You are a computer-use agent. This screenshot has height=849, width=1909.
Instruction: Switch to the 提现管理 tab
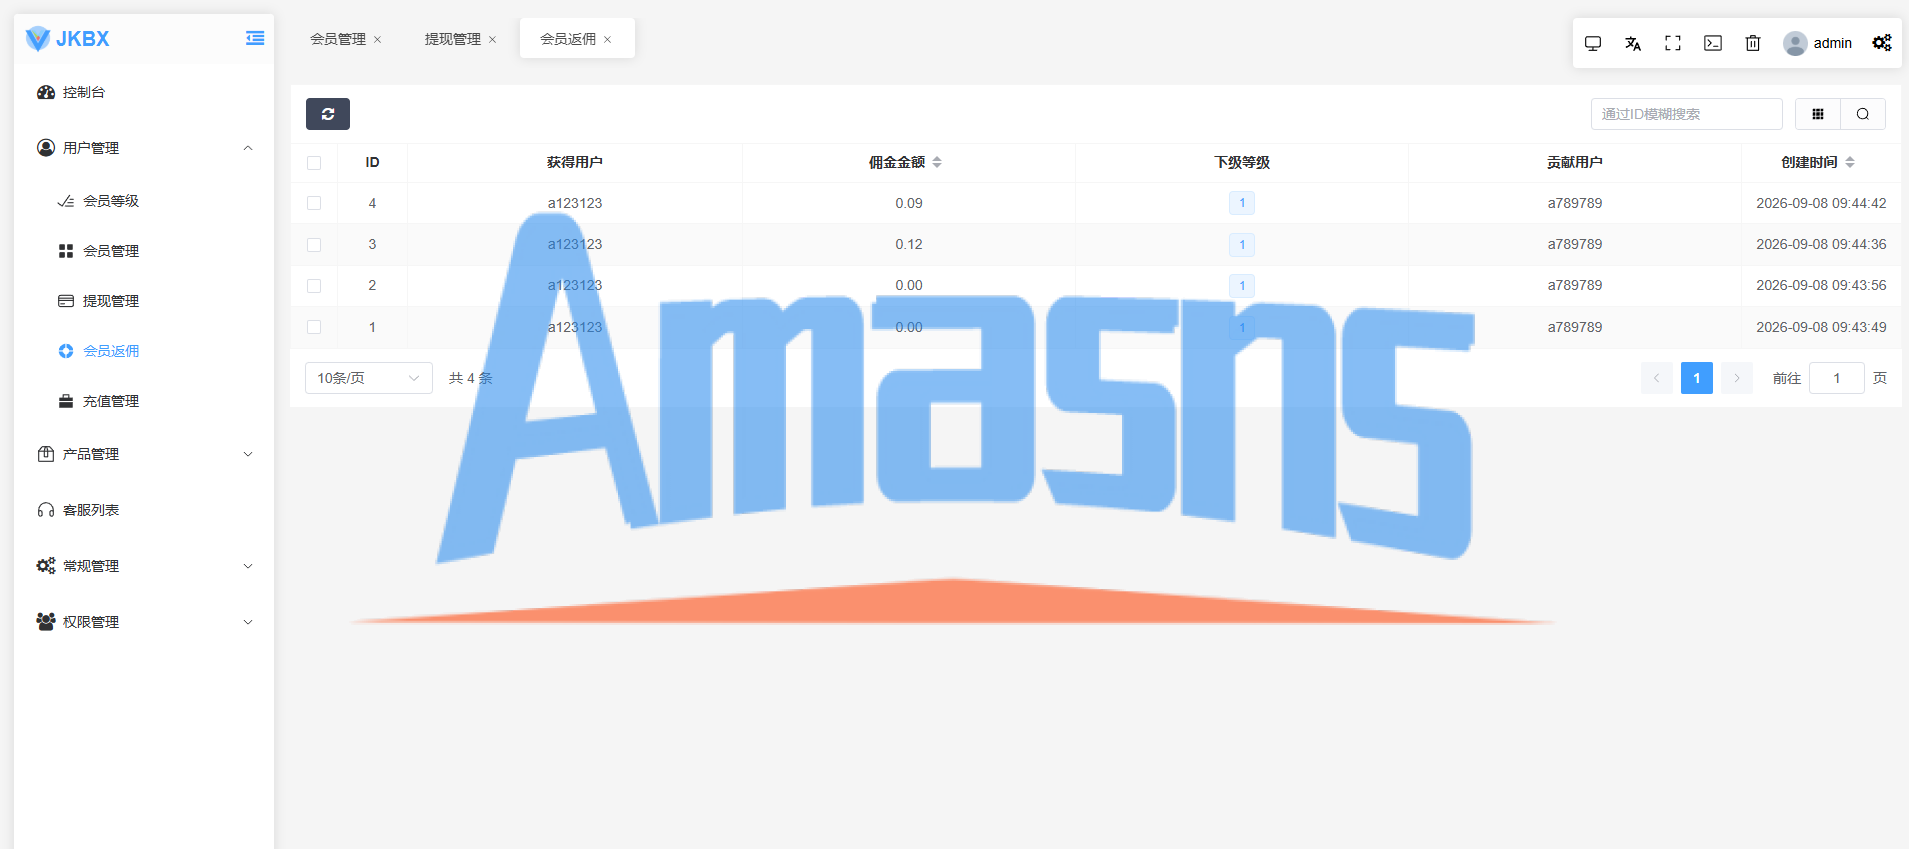click(453, 39)
